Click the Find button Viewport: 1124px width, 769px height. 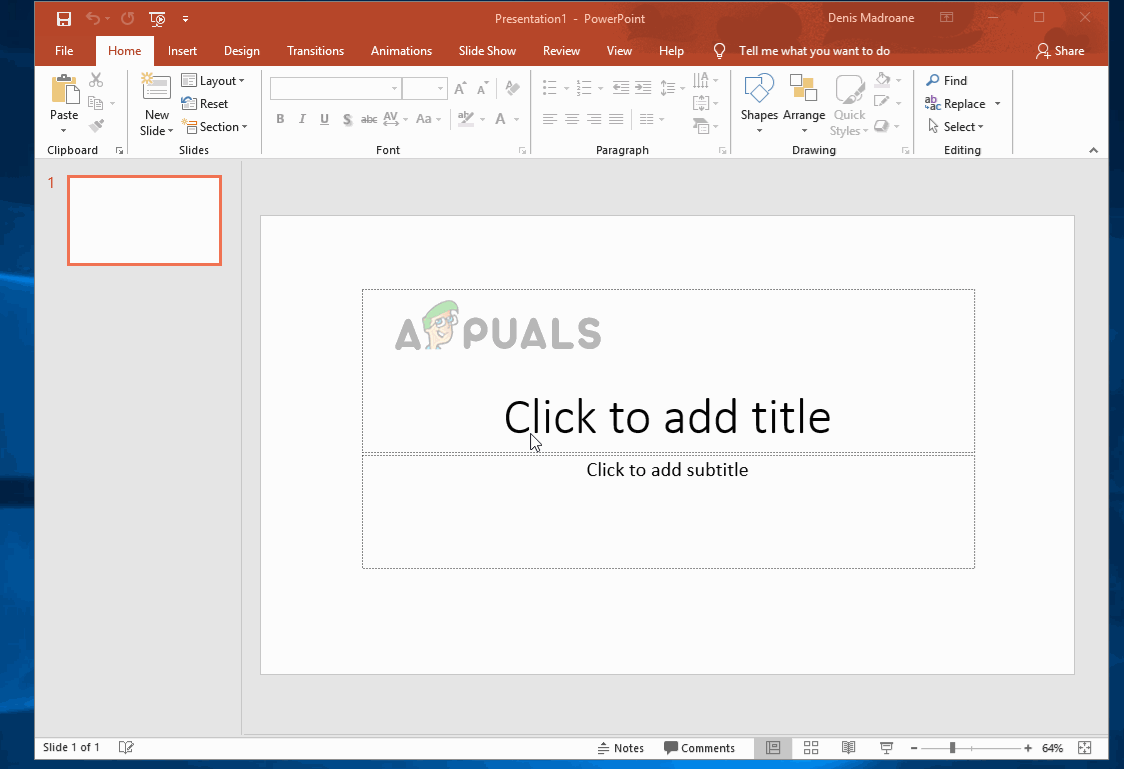tap(946, 81)
